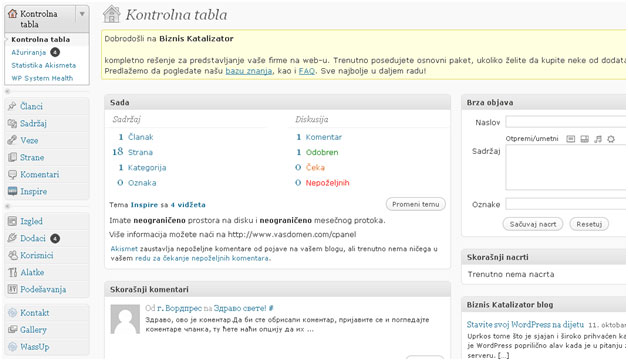Image resolution: width=628 pixels, height=361 pixels.
Task: Open the Inspire theme link in Sada
Action: coord(144,205)
